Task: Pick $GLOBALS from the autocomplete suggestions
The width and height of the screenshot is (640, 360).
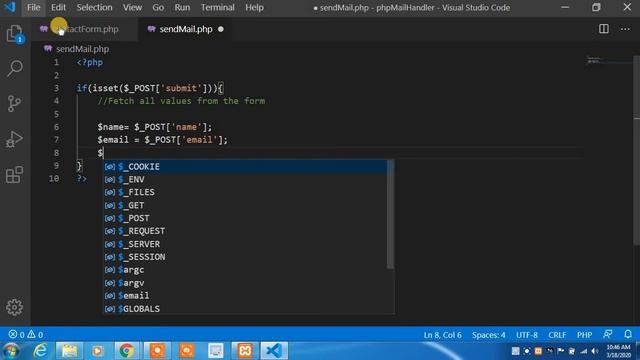Action: [x=245, y=309]
